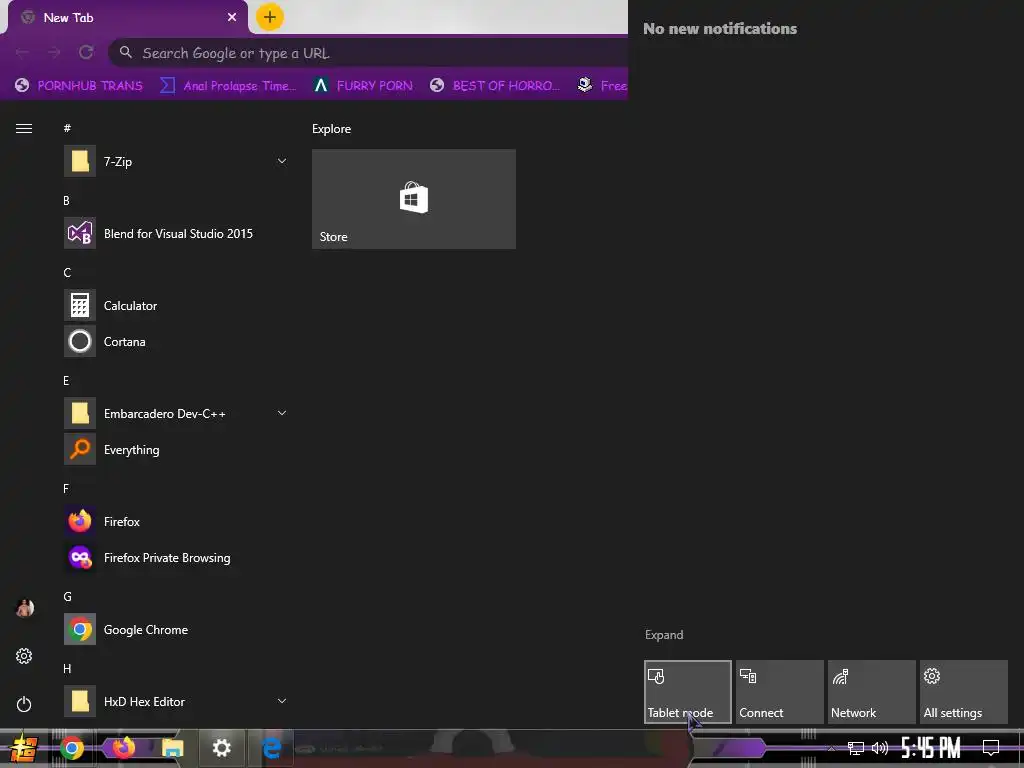Screen dimensions: 1024x768
Task: Go forward in Chrome
Action: click(54, 52)
